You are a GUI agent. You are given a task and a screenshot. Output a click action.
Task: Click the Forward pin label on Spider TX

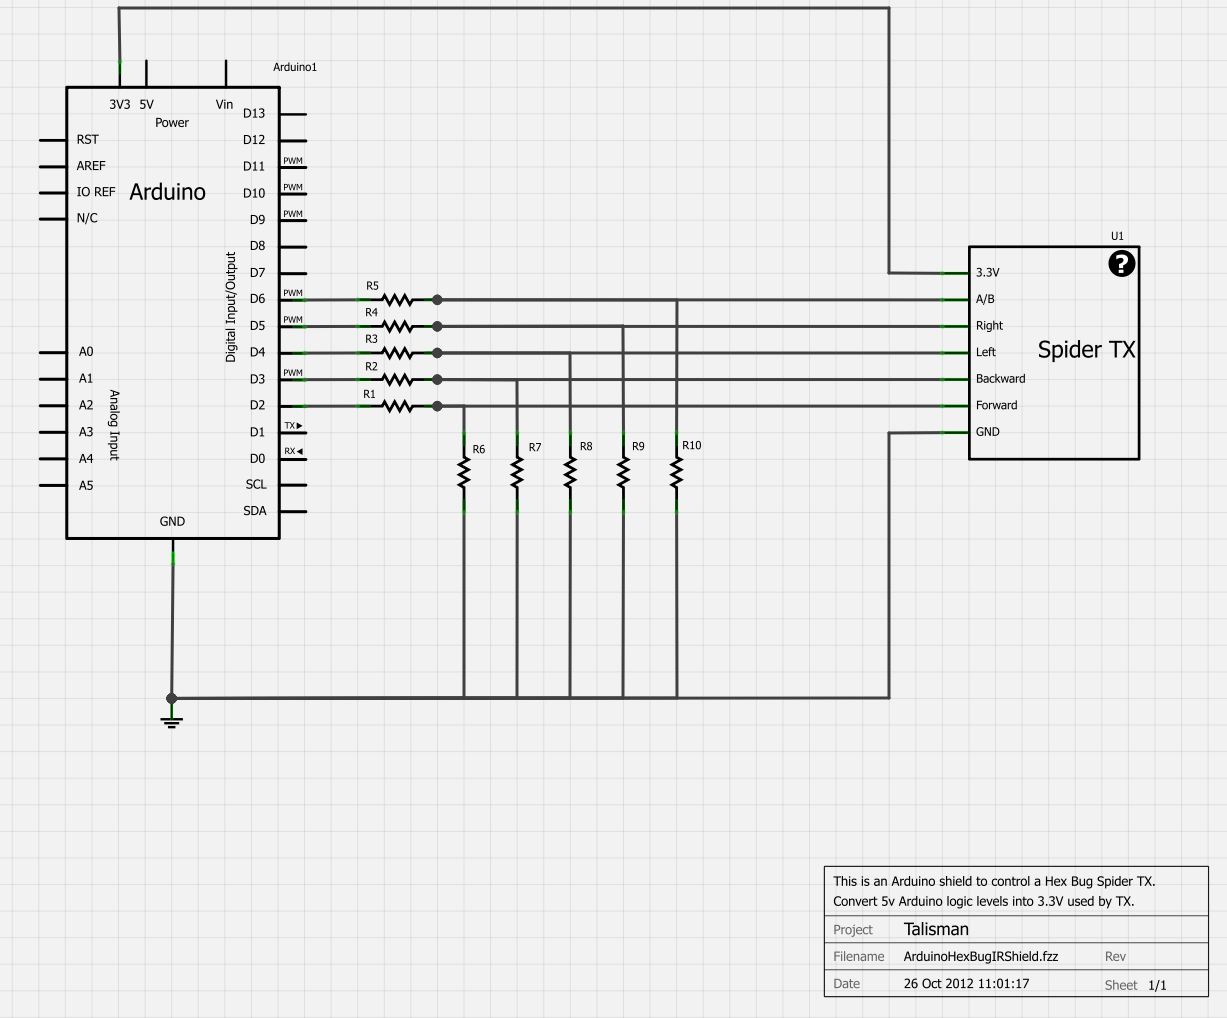tap(997, 406)
